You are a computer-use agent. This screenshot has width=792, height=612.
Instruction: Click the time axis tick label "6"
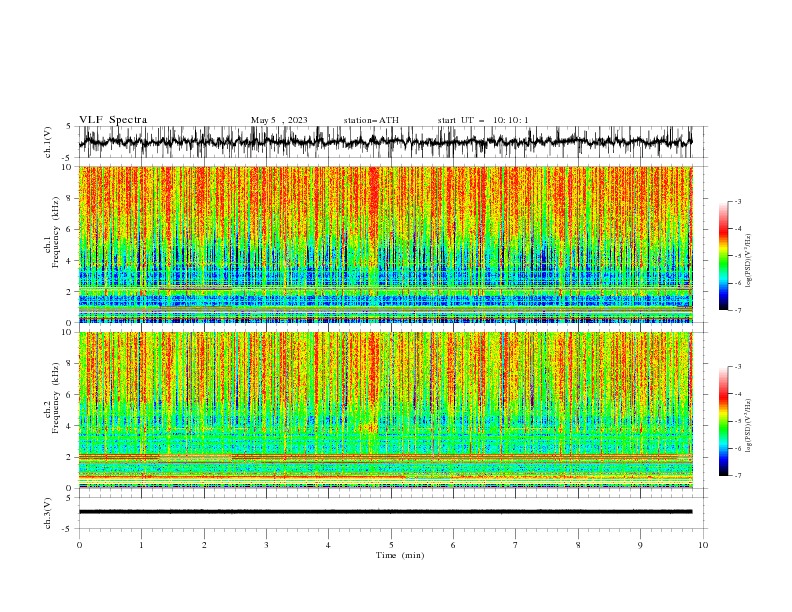453,545
